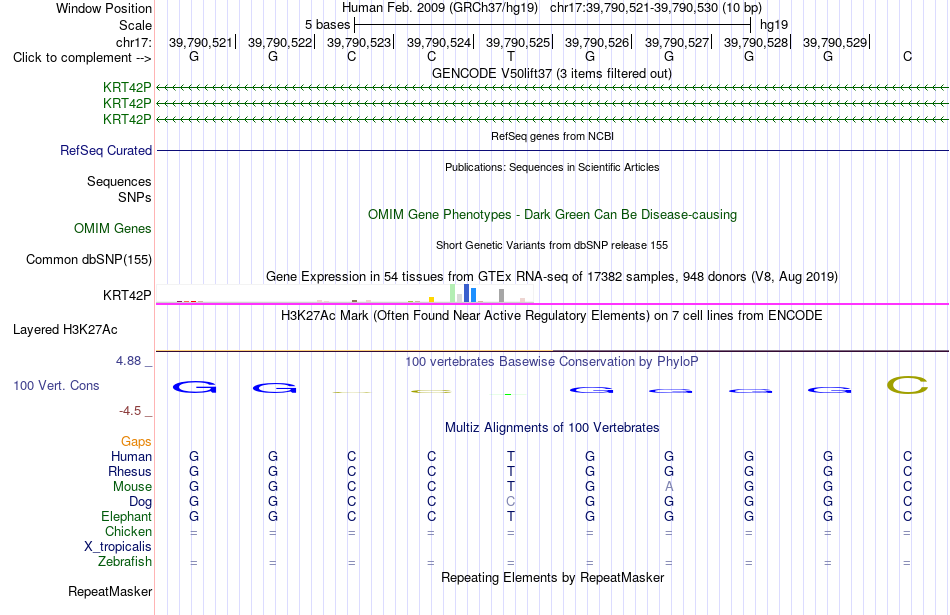The height and width of the screenshot is (615, 950).
Task: Click the KRT42P label of the GTEx expression track
Action: 127,295
